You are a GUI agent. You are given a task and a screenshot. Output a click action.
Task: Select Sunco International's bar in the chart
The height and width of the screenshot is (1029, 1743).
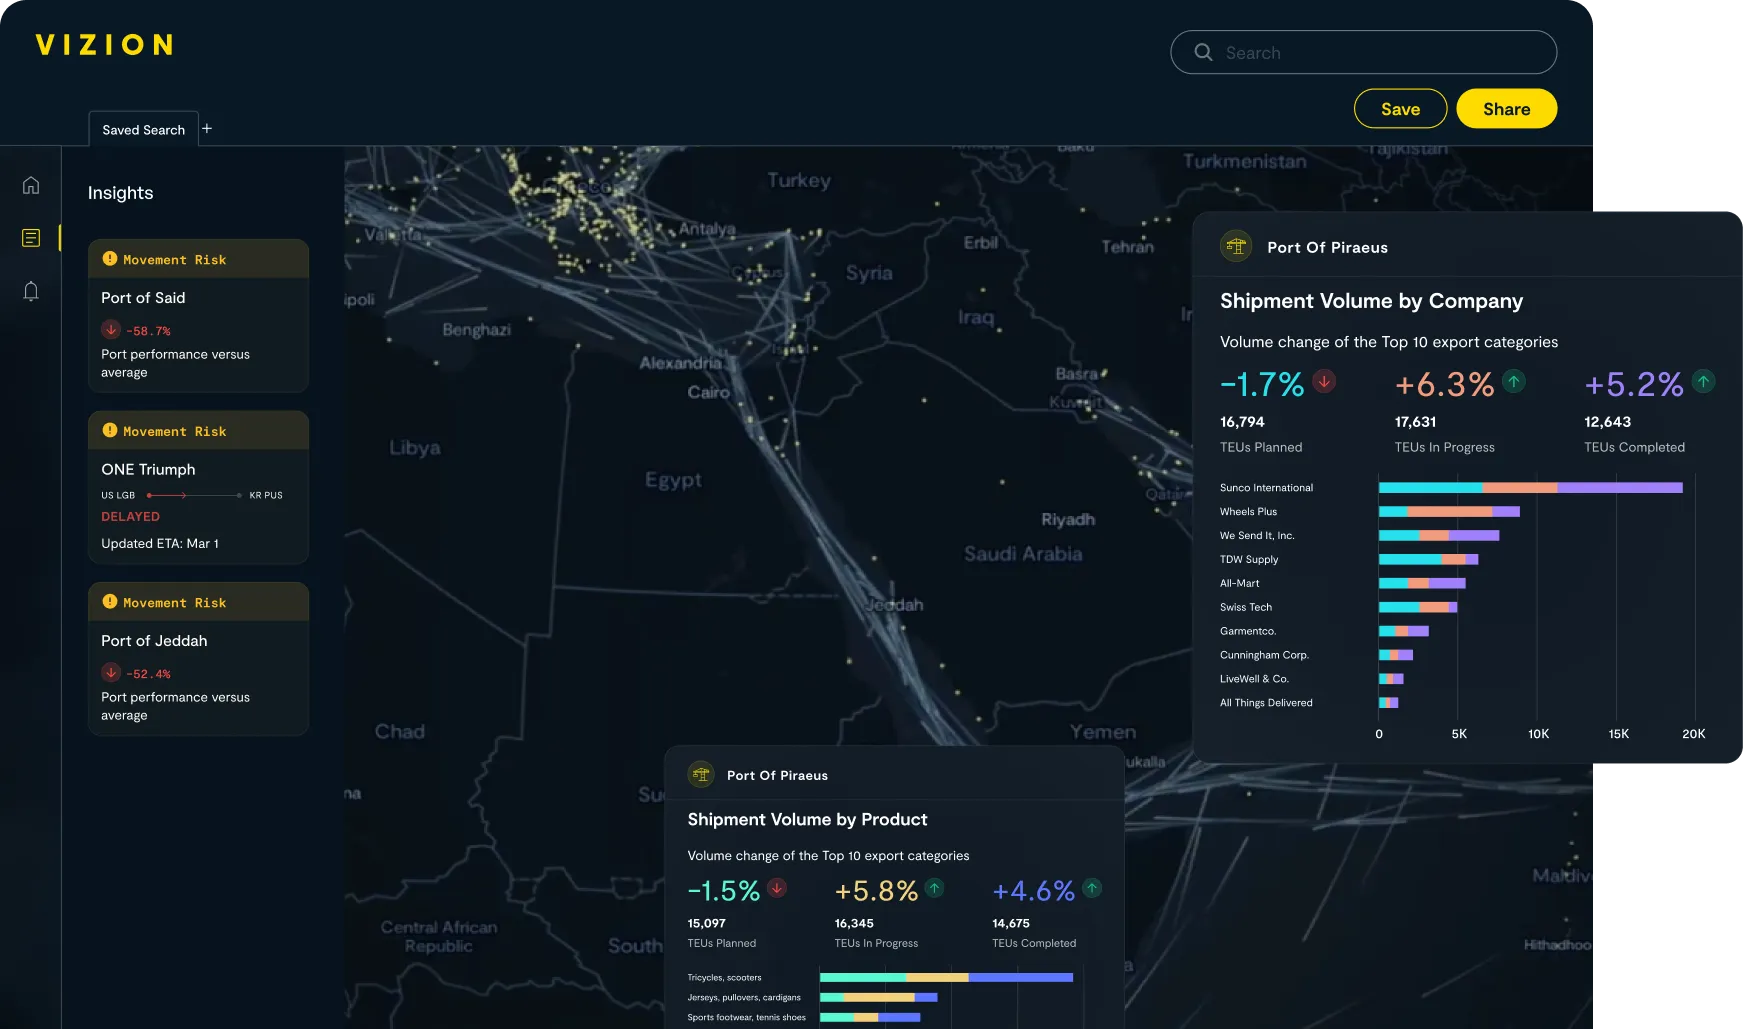pyautogui.click(x=1530, y=487)
